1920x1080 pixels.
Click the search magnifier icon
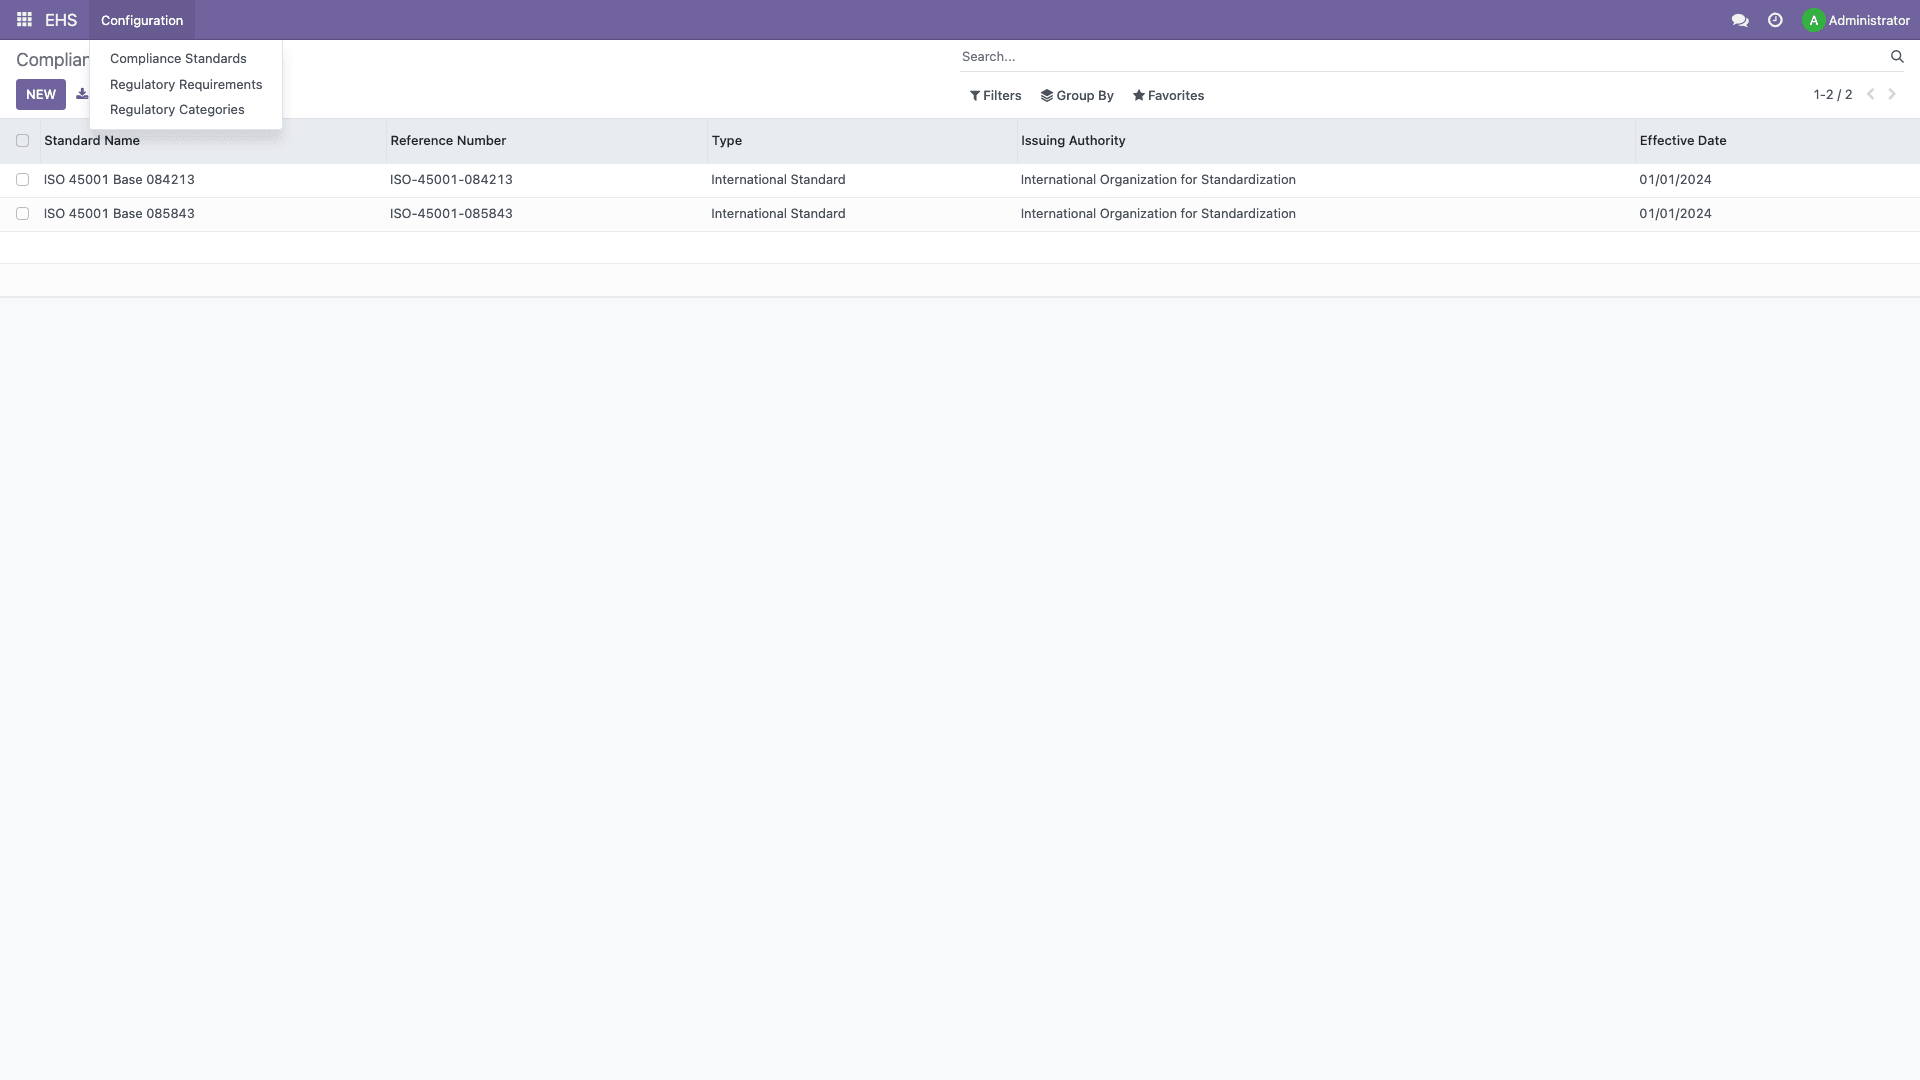coord(1897,56)
